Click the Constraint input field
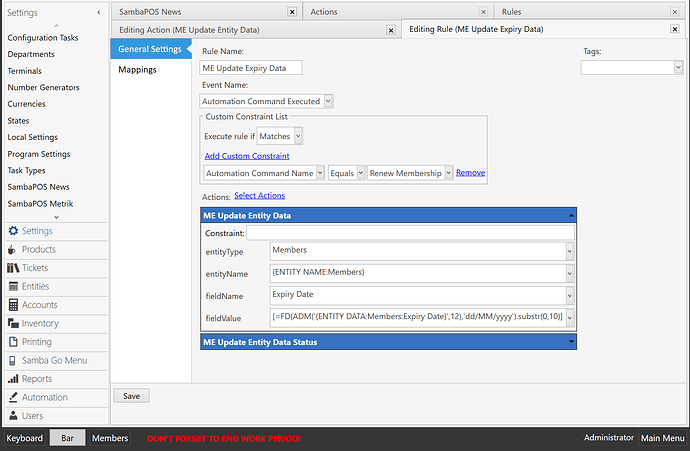 (x=410, y=233)
